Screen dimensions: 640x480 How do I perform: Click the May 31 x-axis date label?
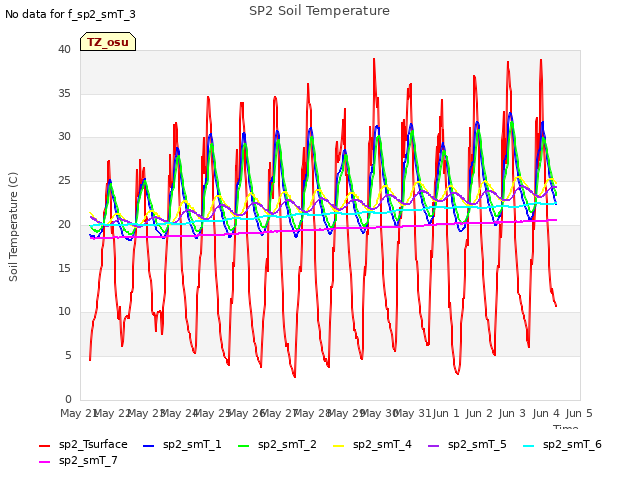click(412, 413)
